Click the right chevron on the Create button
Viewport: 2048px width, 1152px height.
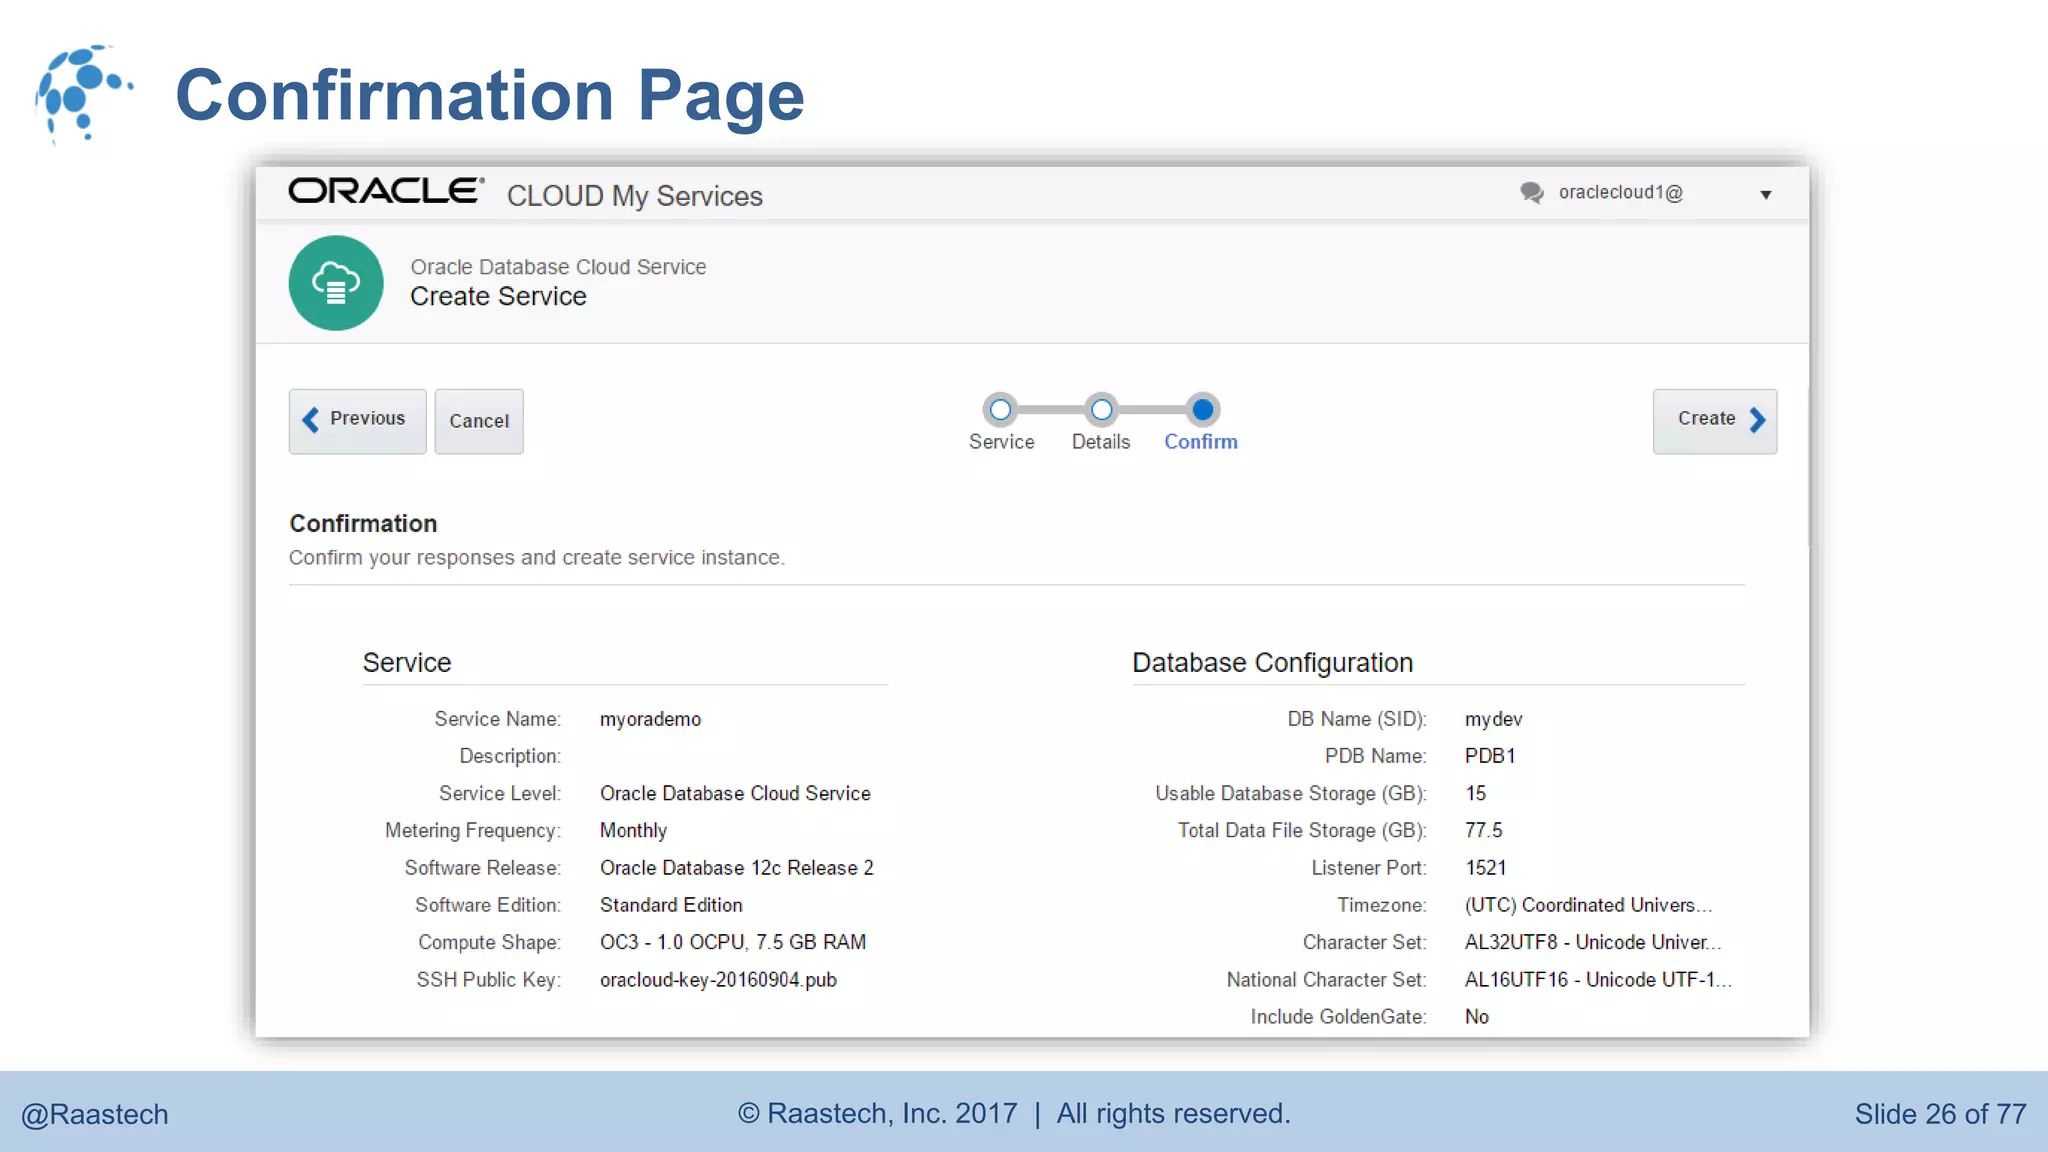click(1757, 420)
